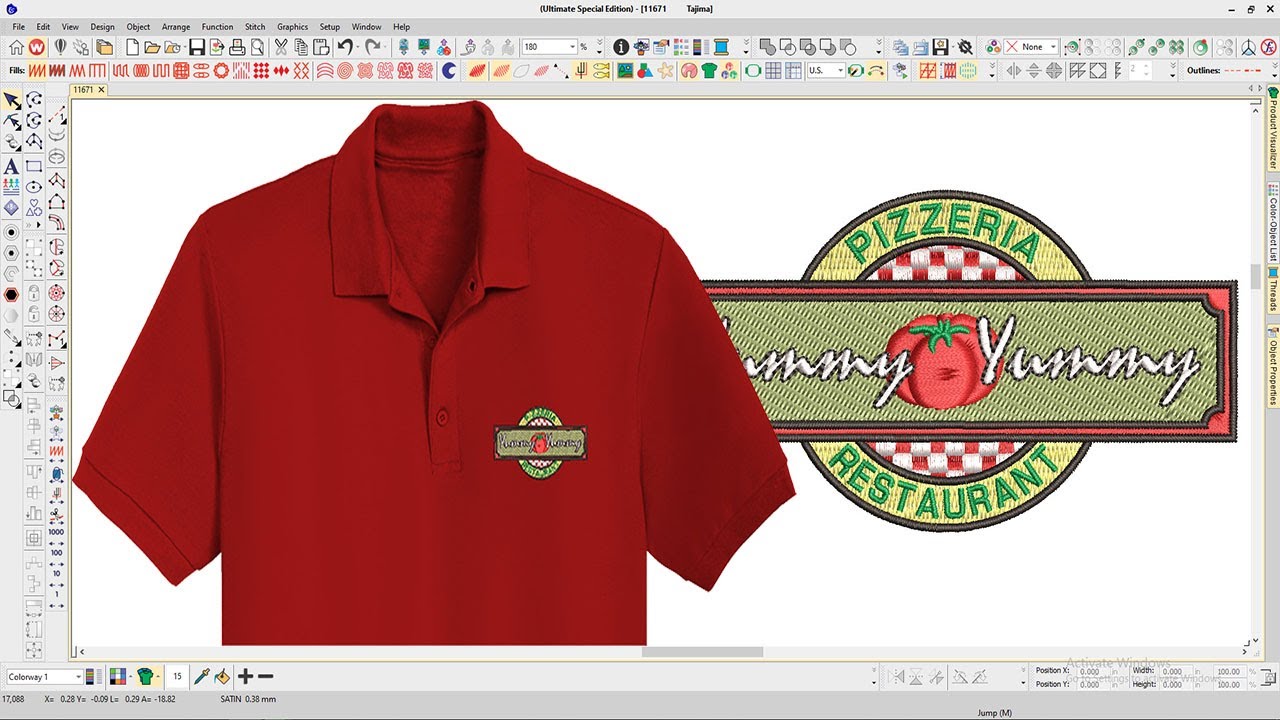Open the File menu
1280x720 pixels.
coord(19,27)
